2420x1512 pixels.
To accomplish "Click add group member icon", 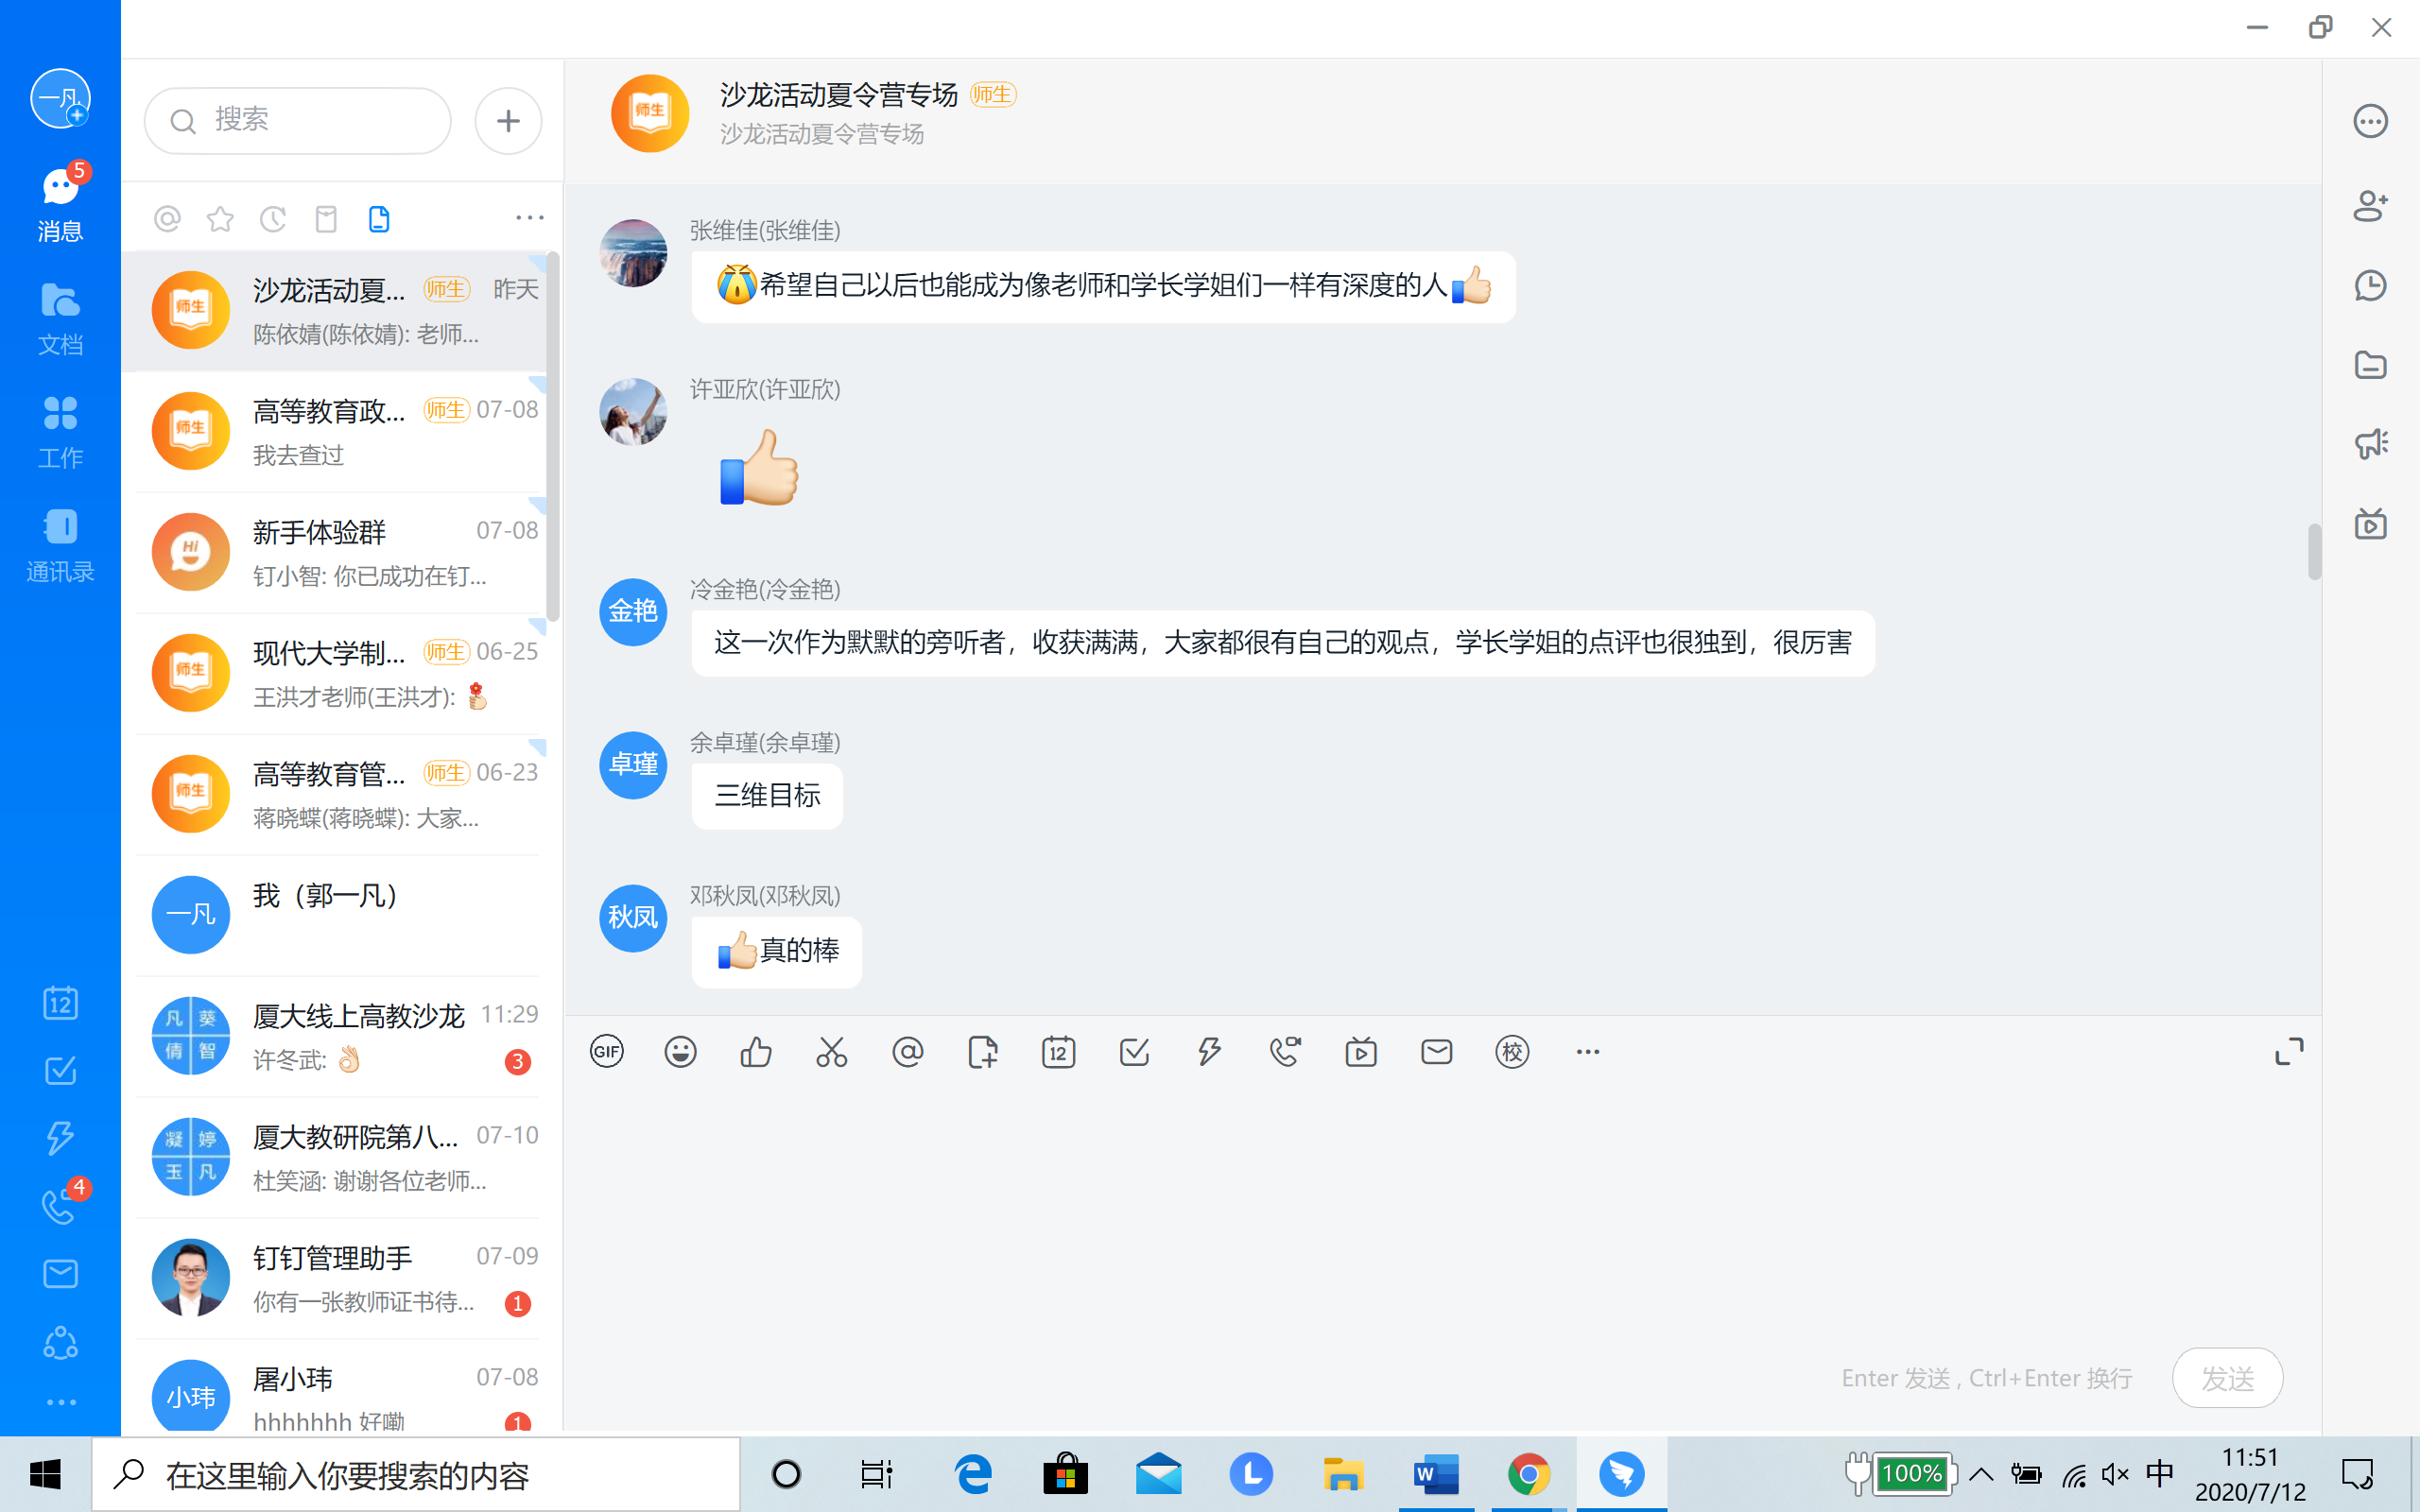I will (x=2370, y=205).
